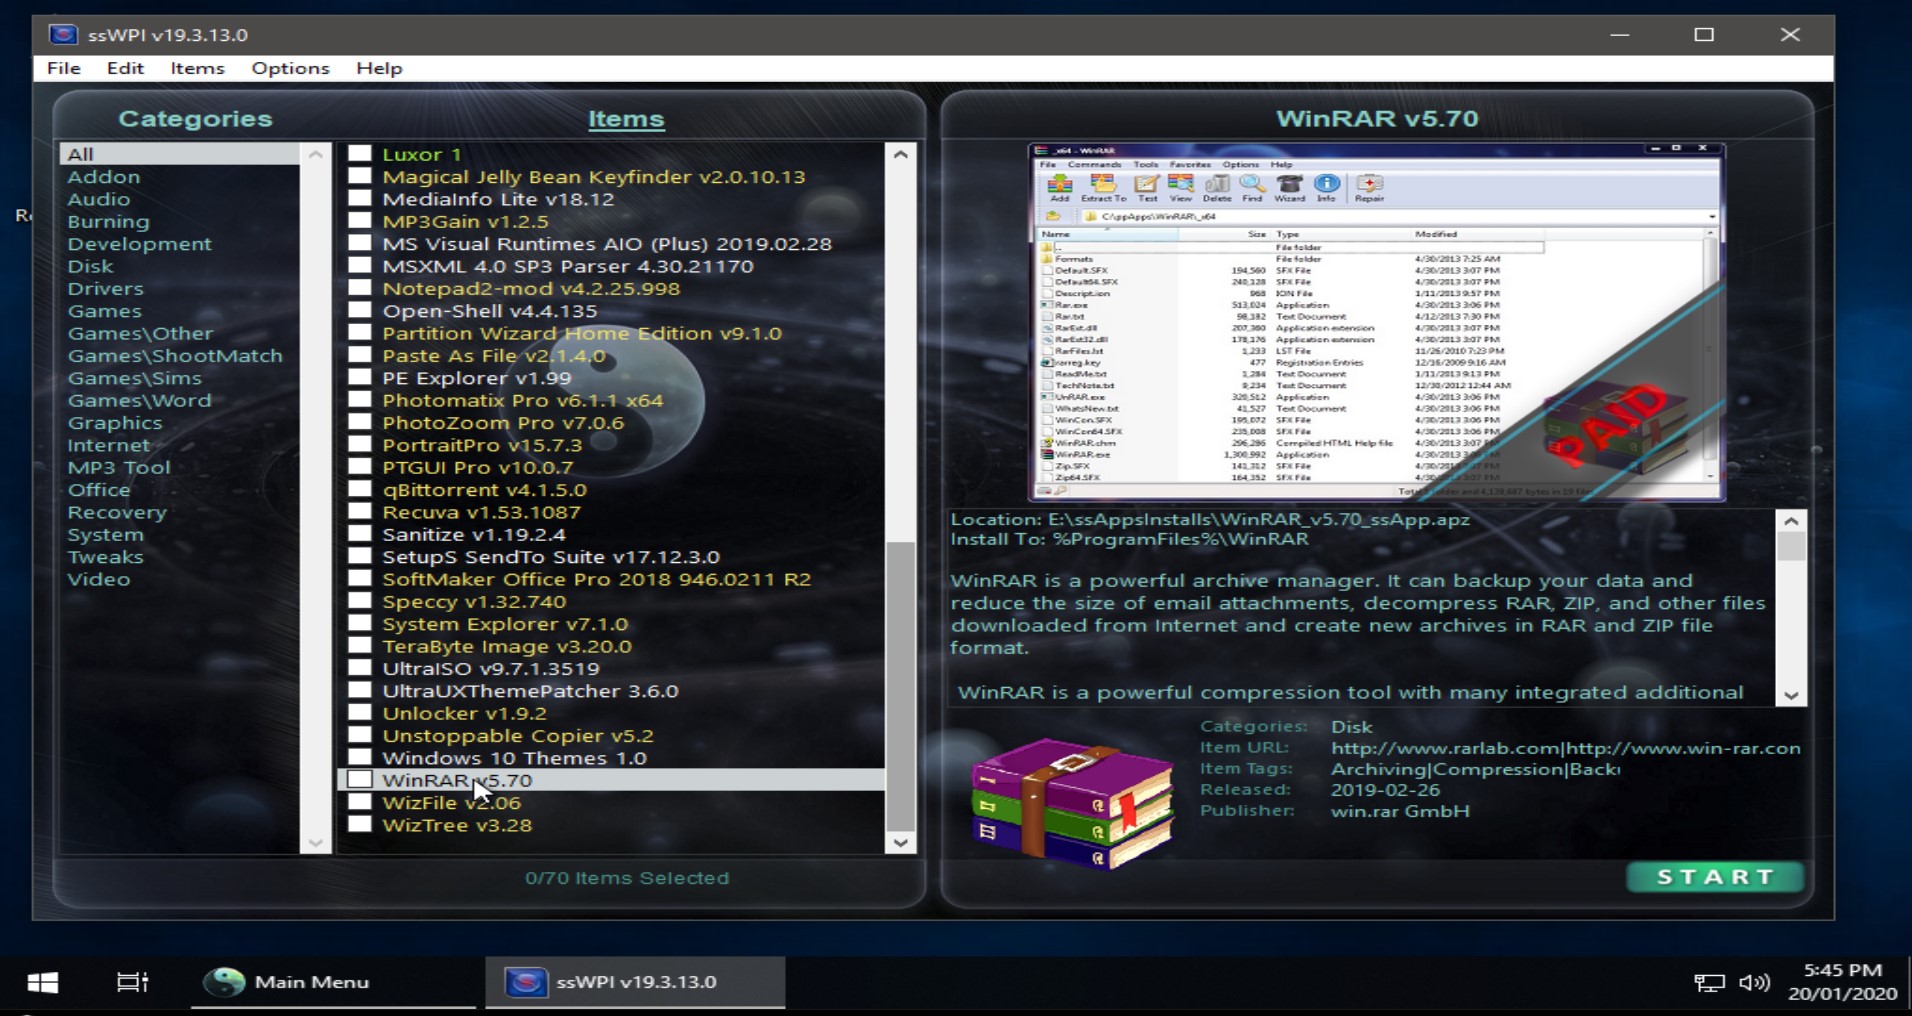
Task: Tick UltraISO v9.7.1.3519 checkbox
Action: [360, 668]
